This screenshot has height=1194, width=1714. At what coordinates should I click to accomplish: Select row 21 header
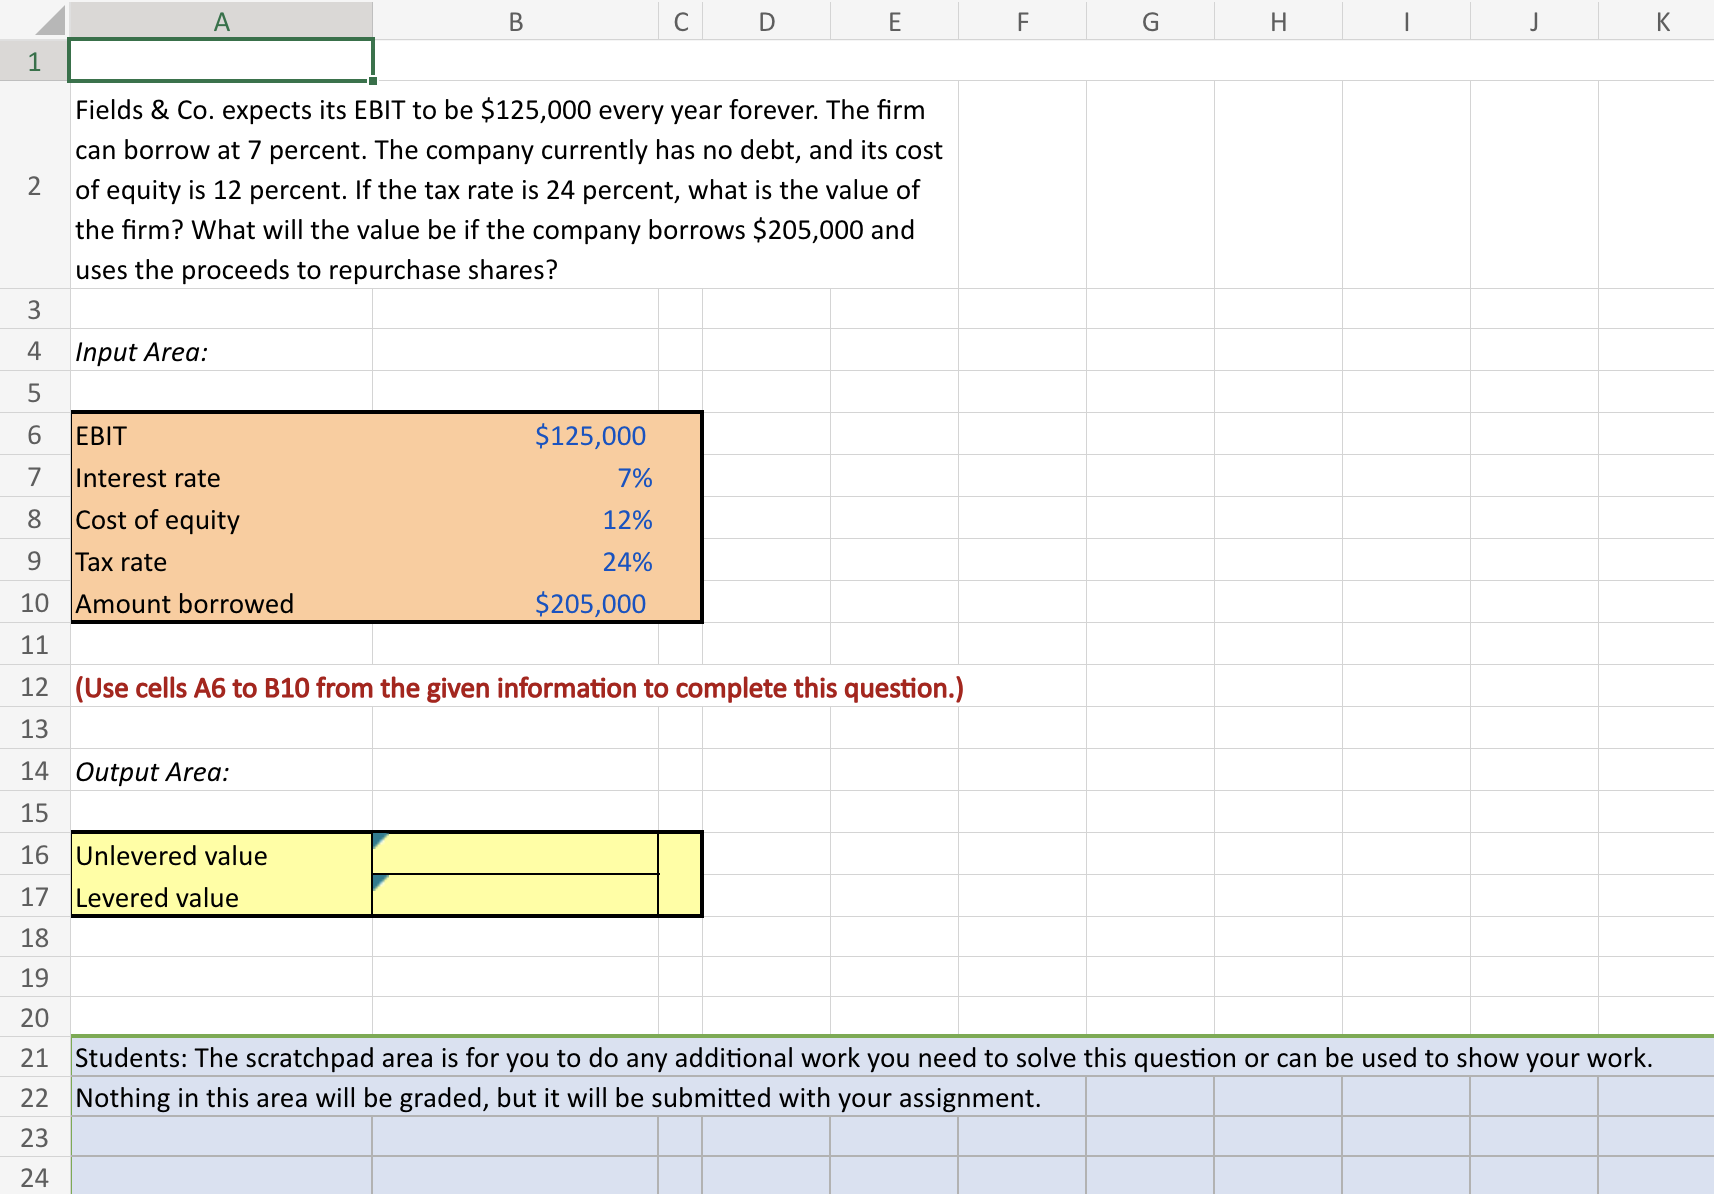point(34,1057)
